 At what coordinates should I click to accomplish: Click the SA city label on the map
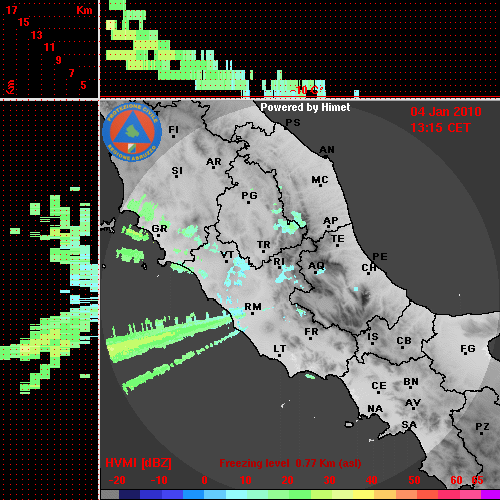[409, 425]
